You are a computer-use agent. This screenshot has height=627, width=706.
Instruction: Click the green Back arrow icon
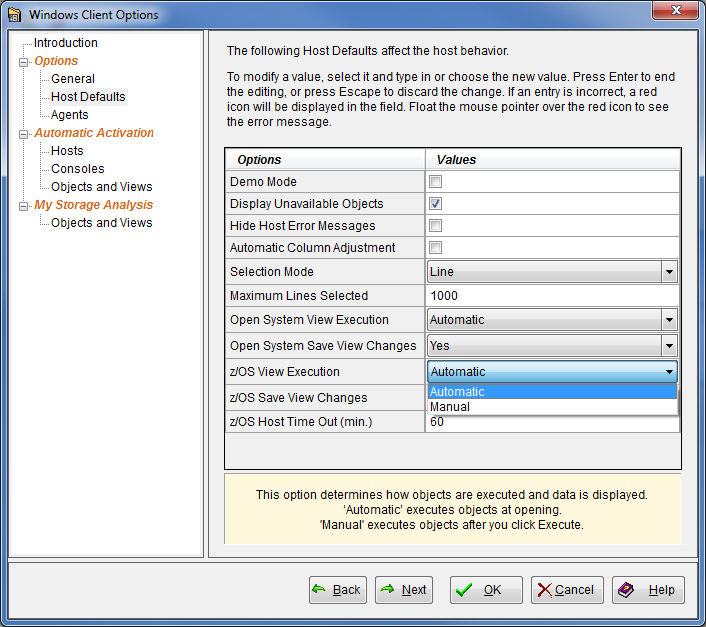point(319,589)
